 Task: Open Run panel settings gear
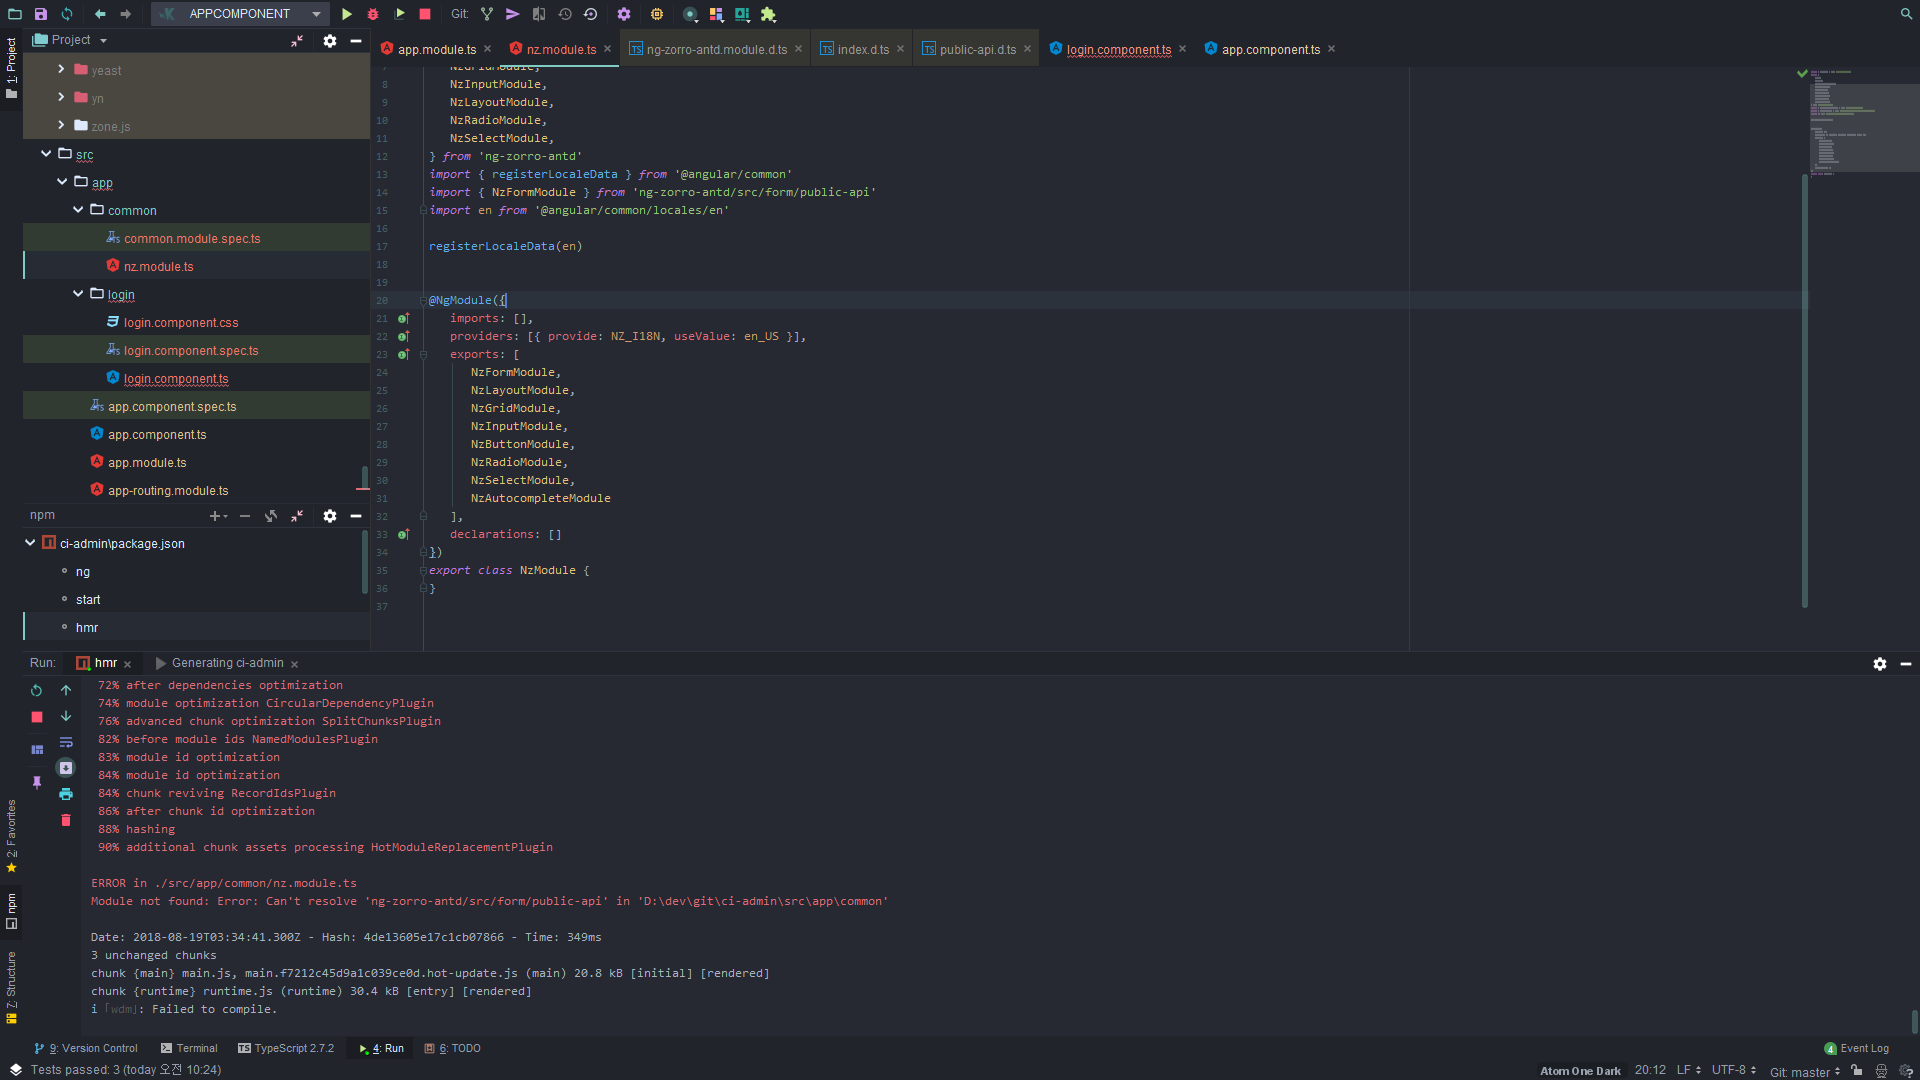click(x=1880, y=664)
